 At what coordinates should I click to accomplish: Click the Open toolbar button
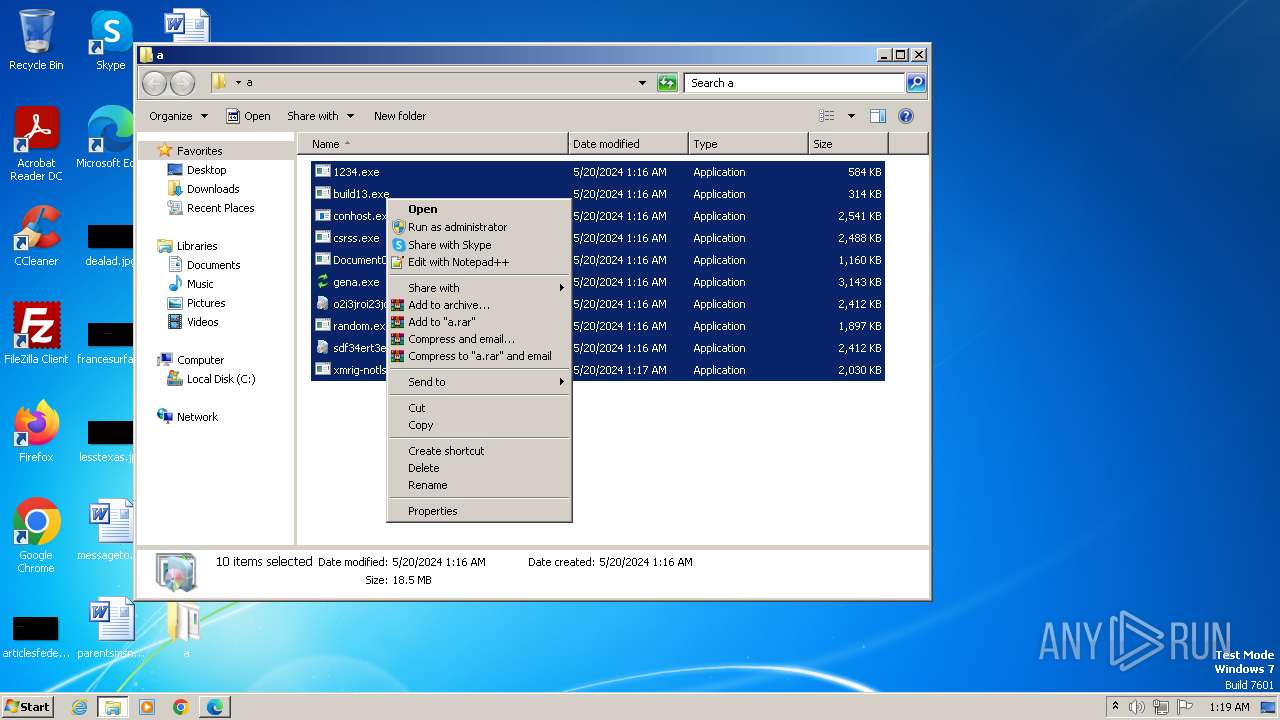tap(248, 116)
